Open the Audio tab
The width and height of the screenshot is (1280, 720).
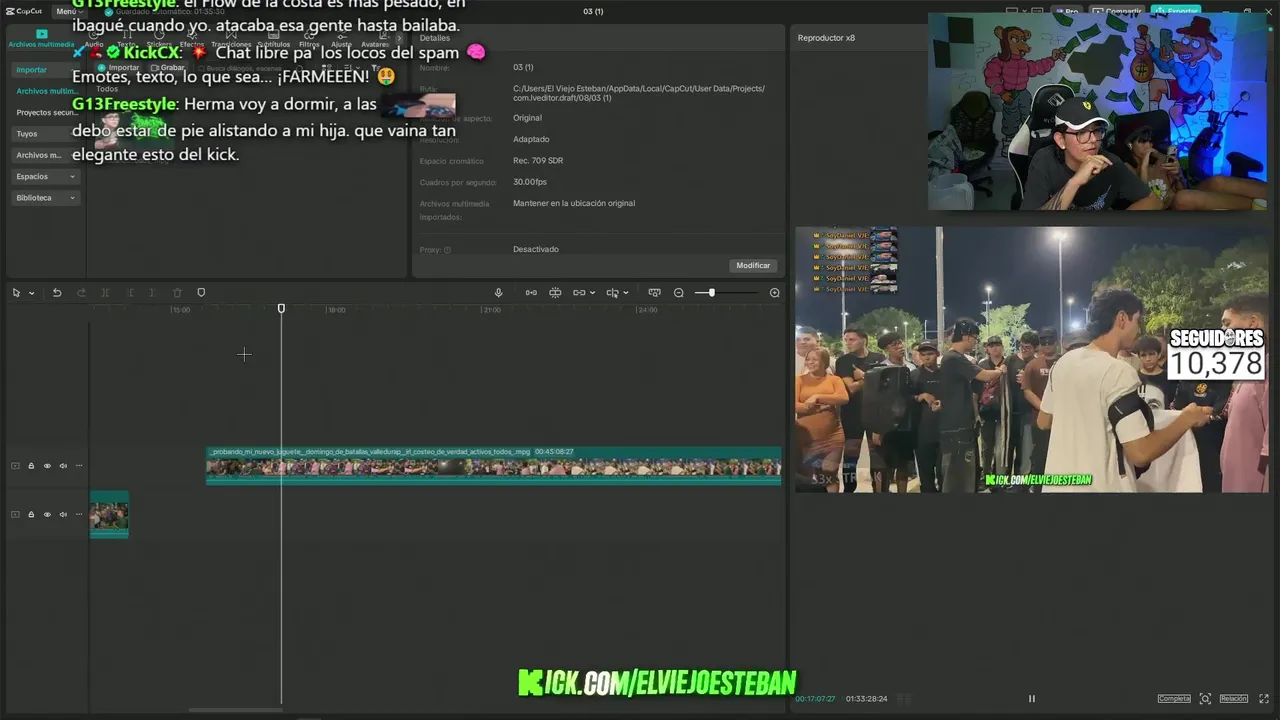(x=94, y=39)
